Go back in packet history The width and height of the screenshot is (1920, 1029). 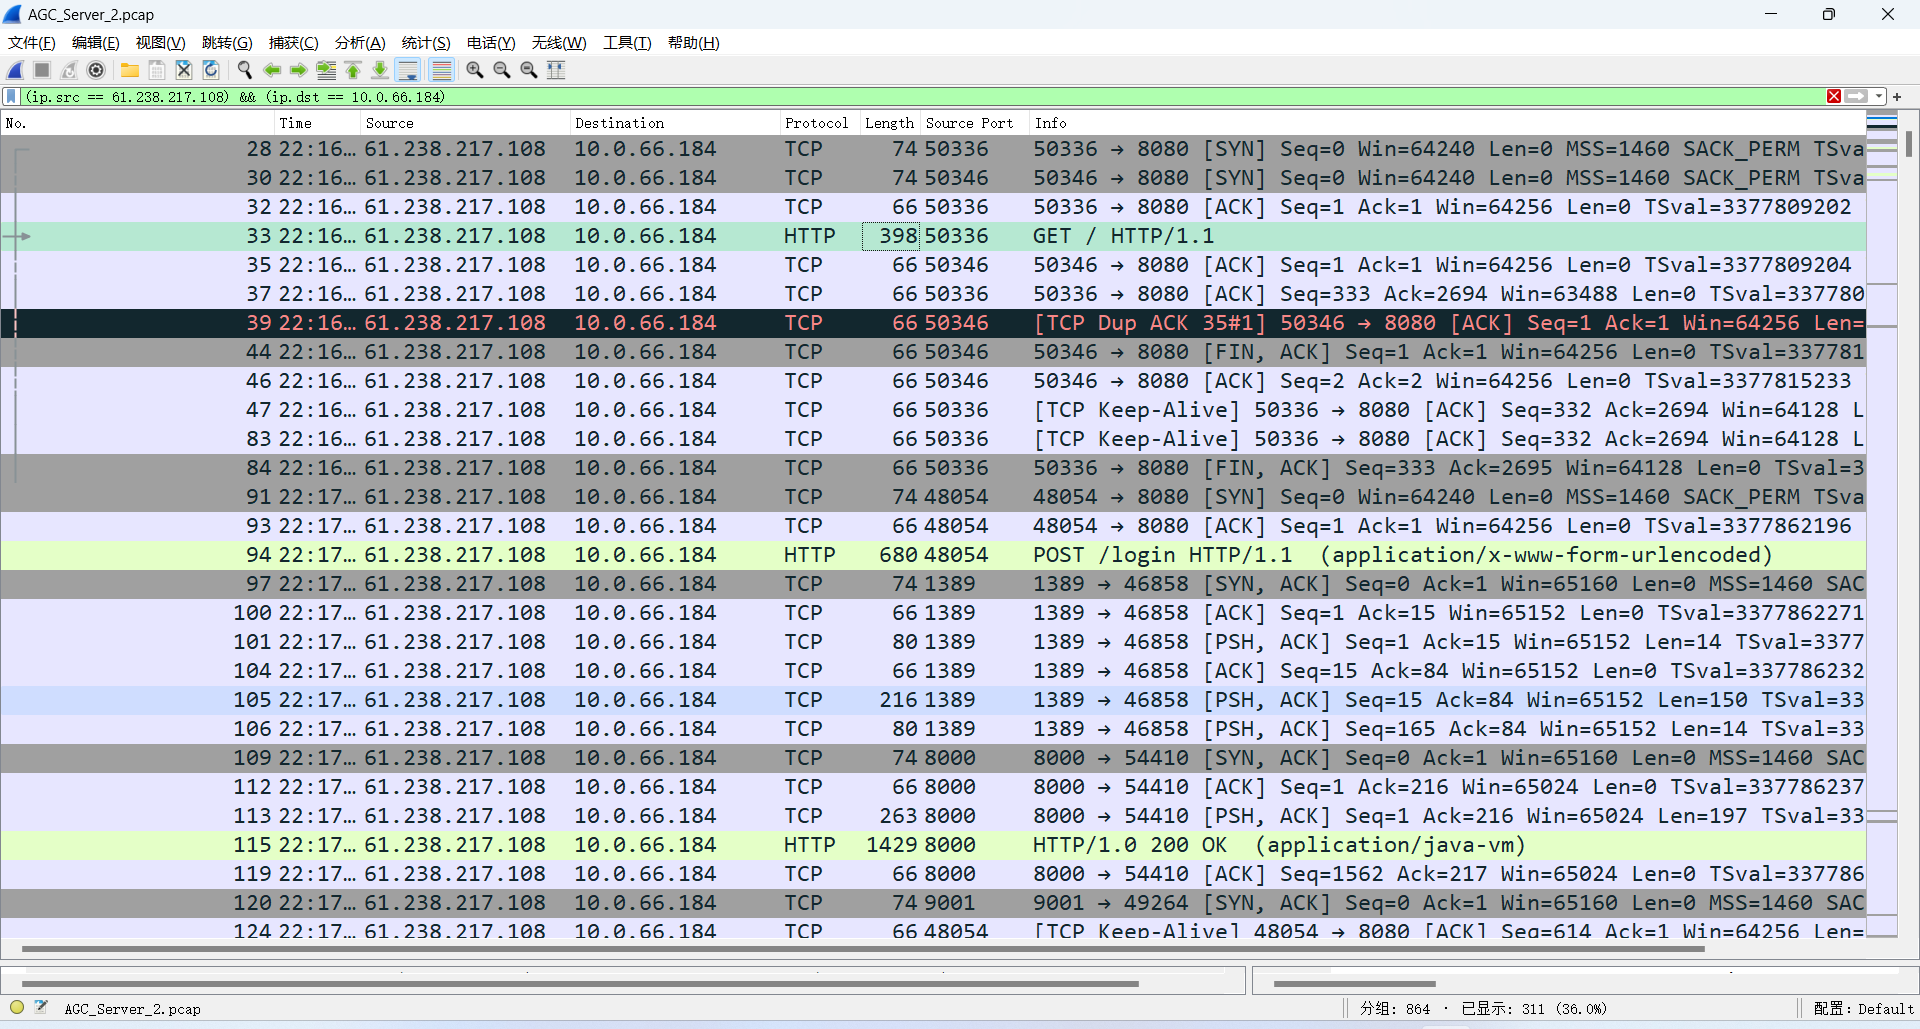(x=272, y=70)
